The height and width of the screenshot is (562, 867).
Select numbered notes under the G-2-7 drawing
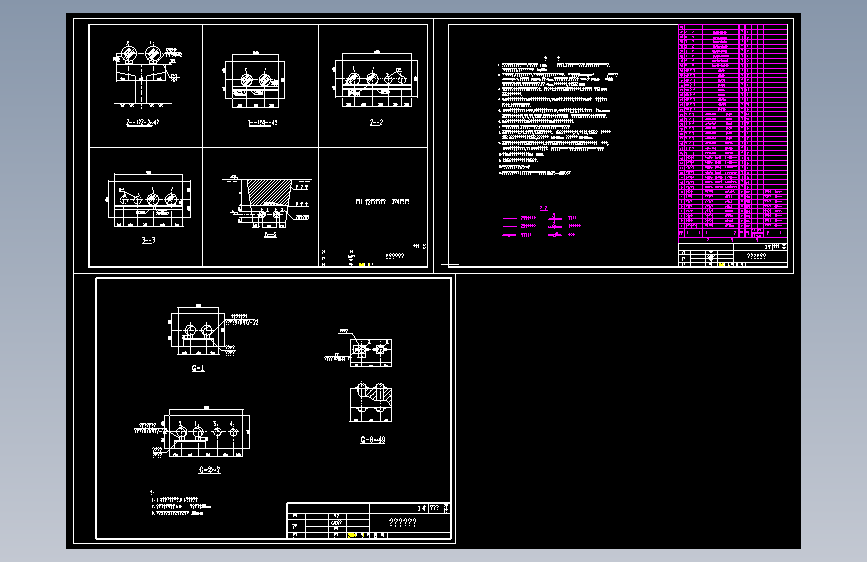point(180,503)
